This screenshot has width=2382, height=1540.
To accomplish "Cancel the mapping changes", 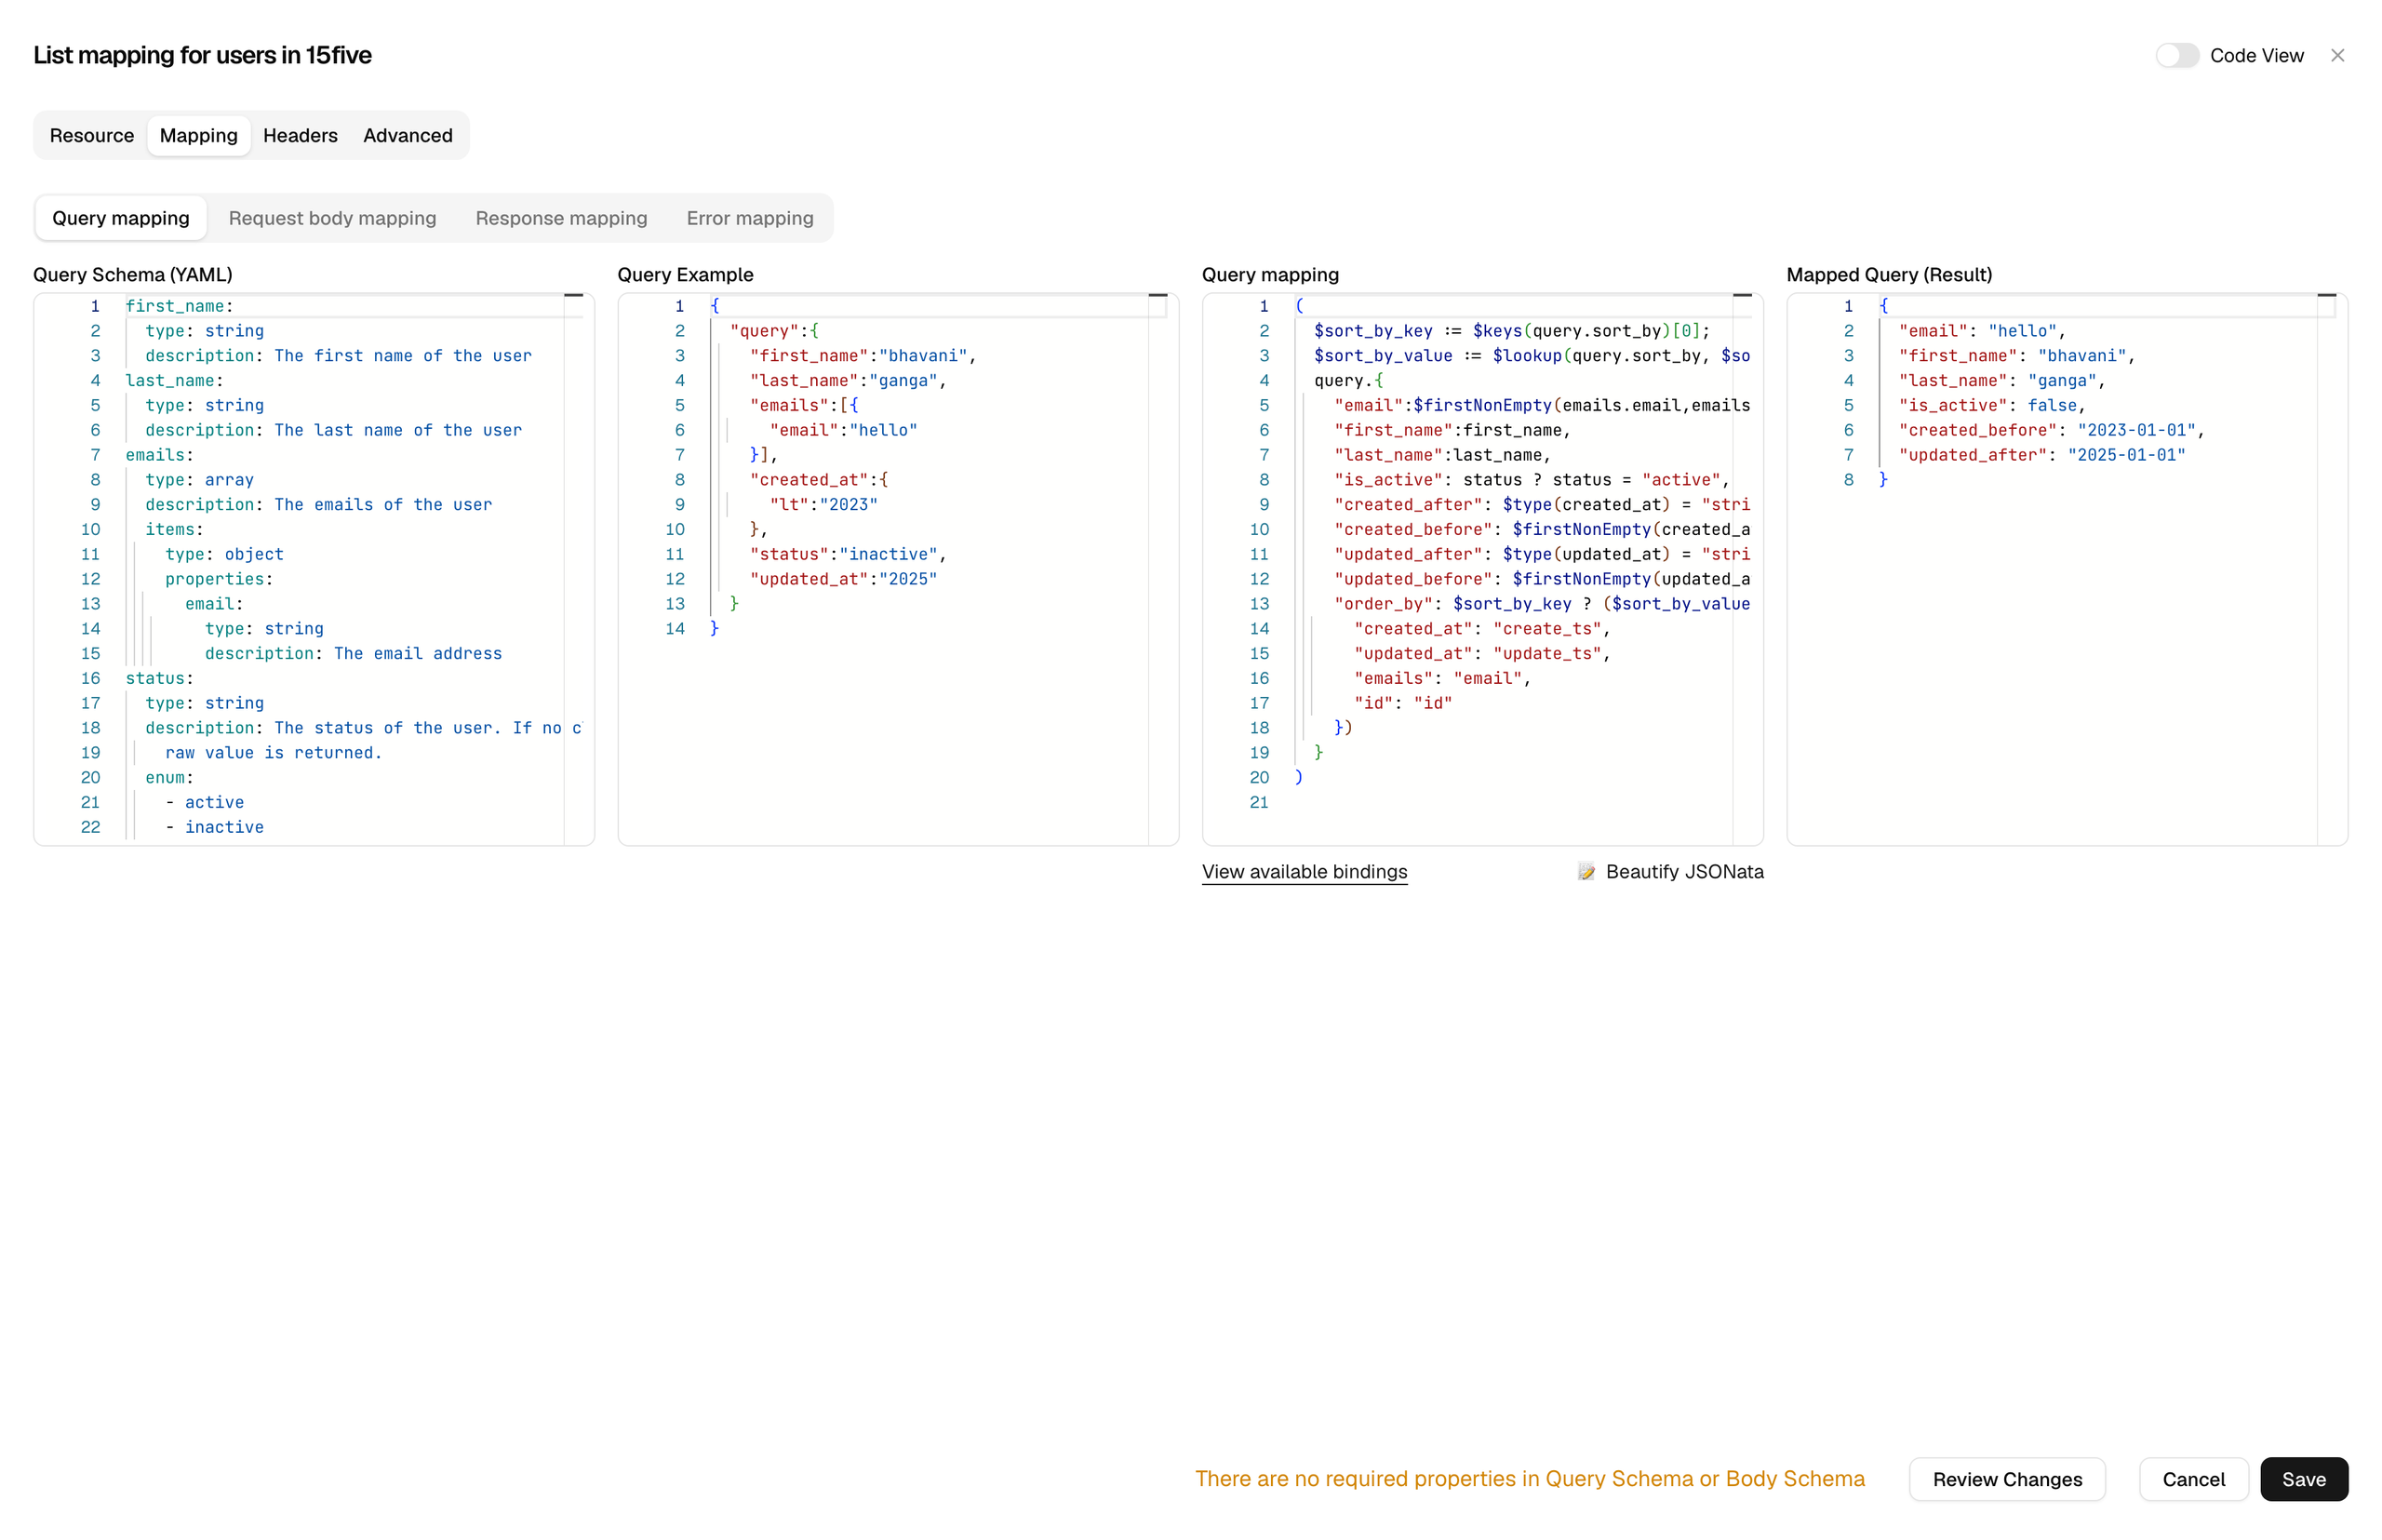I will [x=2193, y=1479].
